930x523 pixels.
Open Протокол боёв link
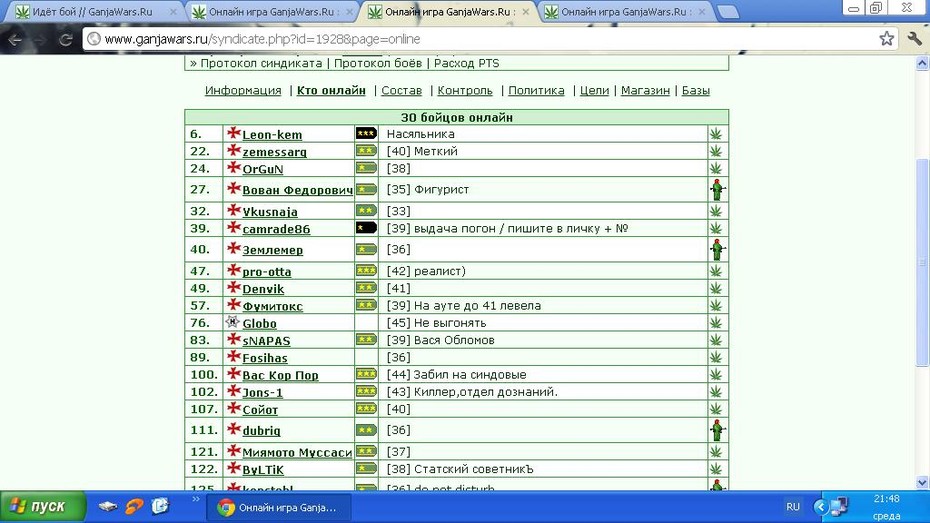pos(378,63)
